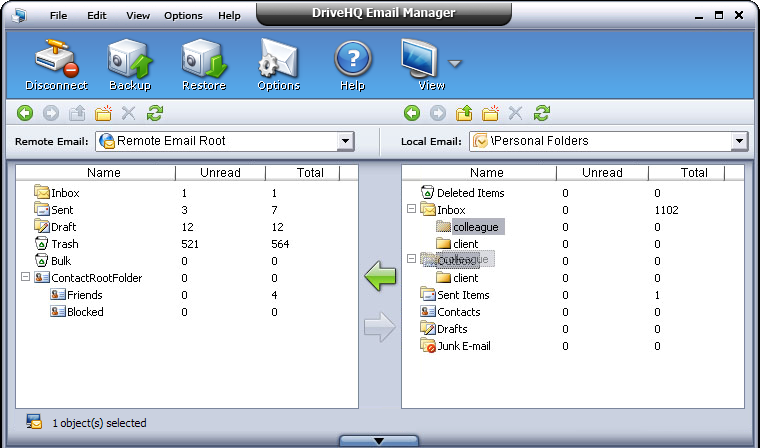The width and height of the screenshot is (760, 448).
Task: Click the Restore safe icon
Action: 203,62
